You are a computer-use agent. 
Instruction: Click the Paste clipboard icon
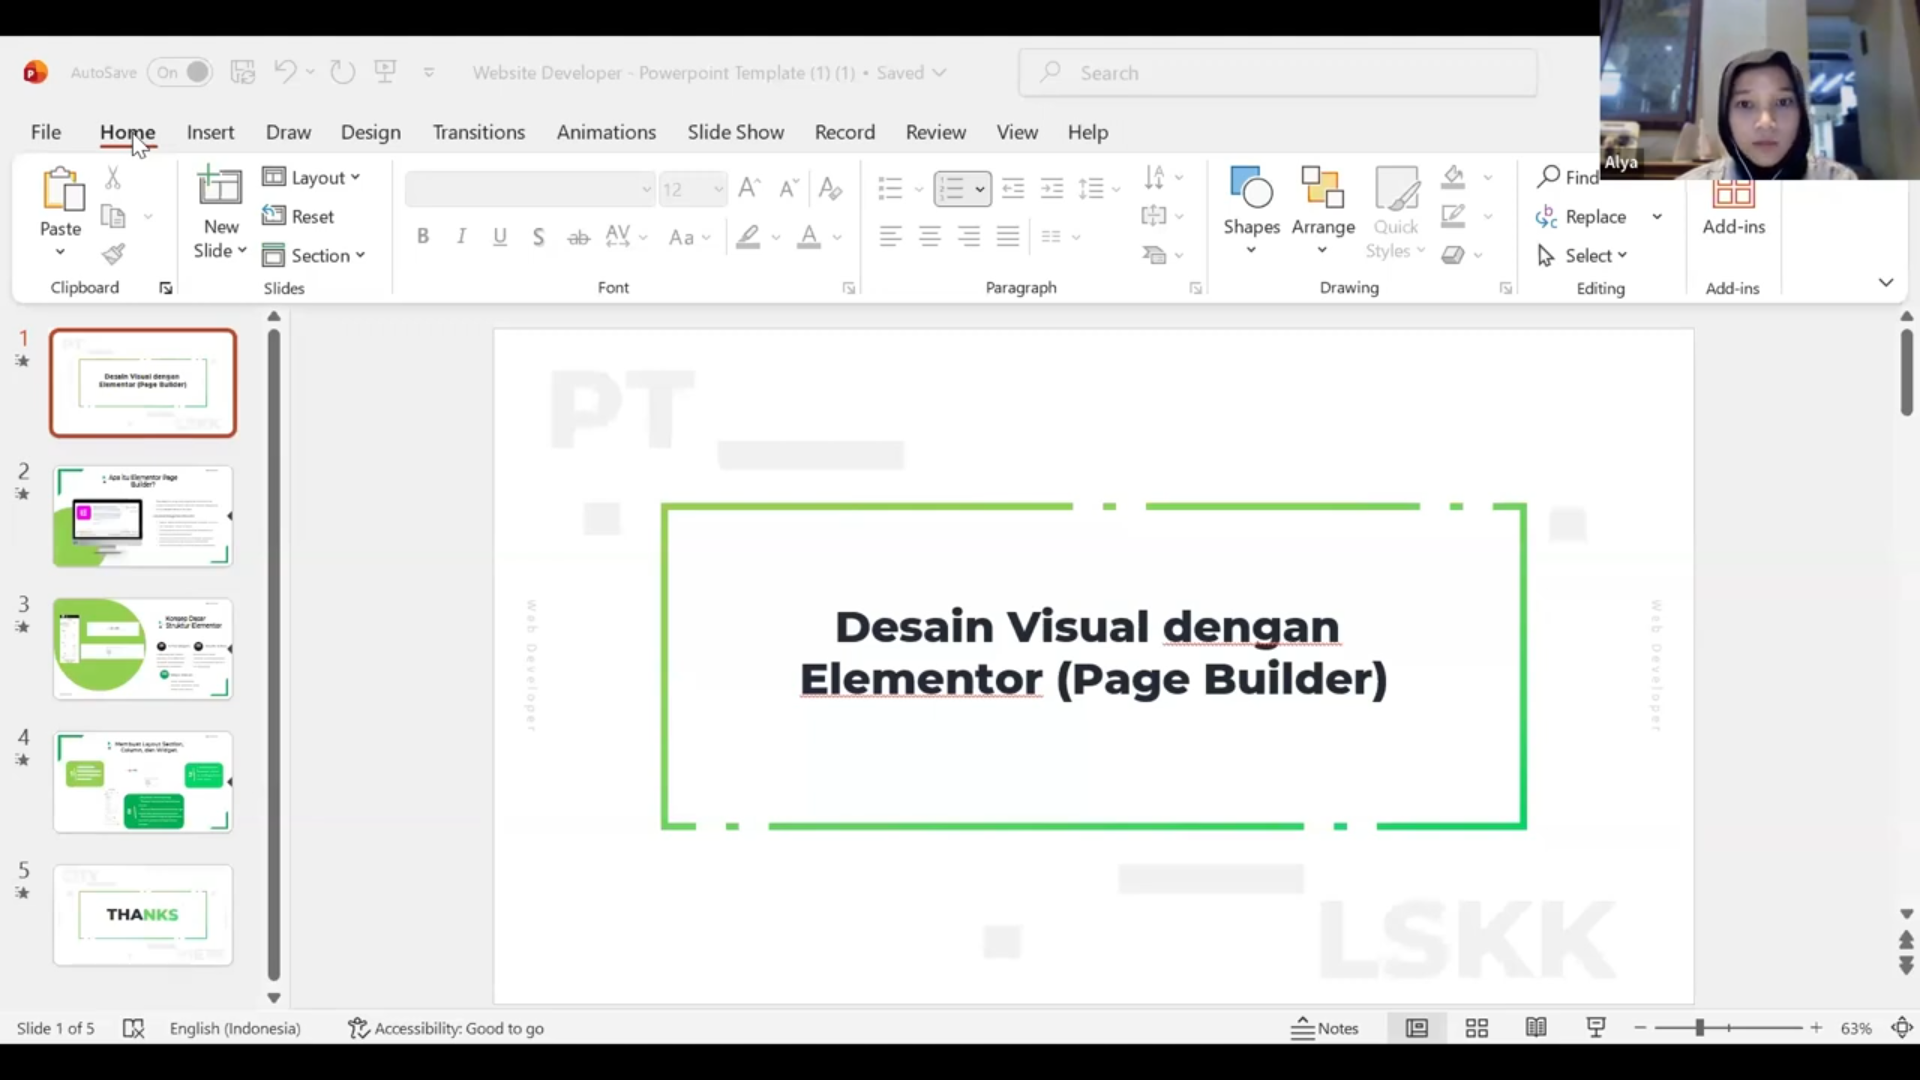click(x=61, y=190)
